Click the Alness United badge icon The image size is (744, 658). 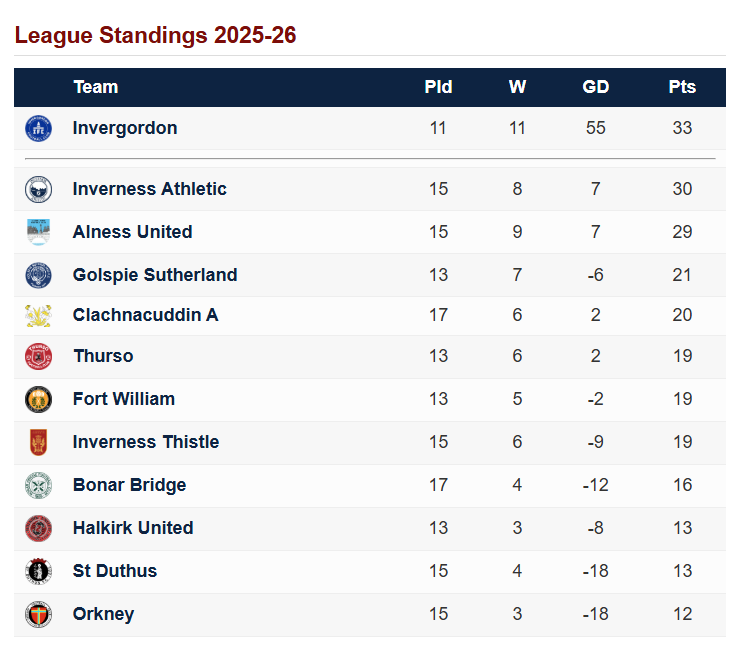(38, 232)
